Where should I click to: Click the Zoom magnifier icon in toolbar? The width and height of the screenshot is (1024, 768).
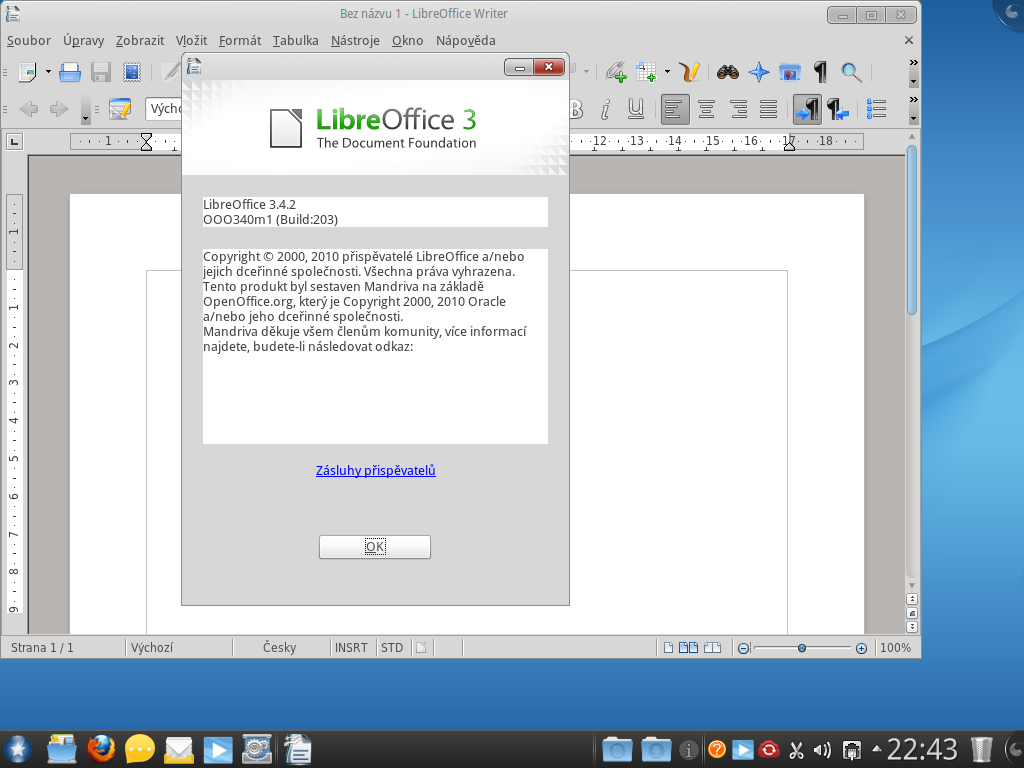point(851,72)
